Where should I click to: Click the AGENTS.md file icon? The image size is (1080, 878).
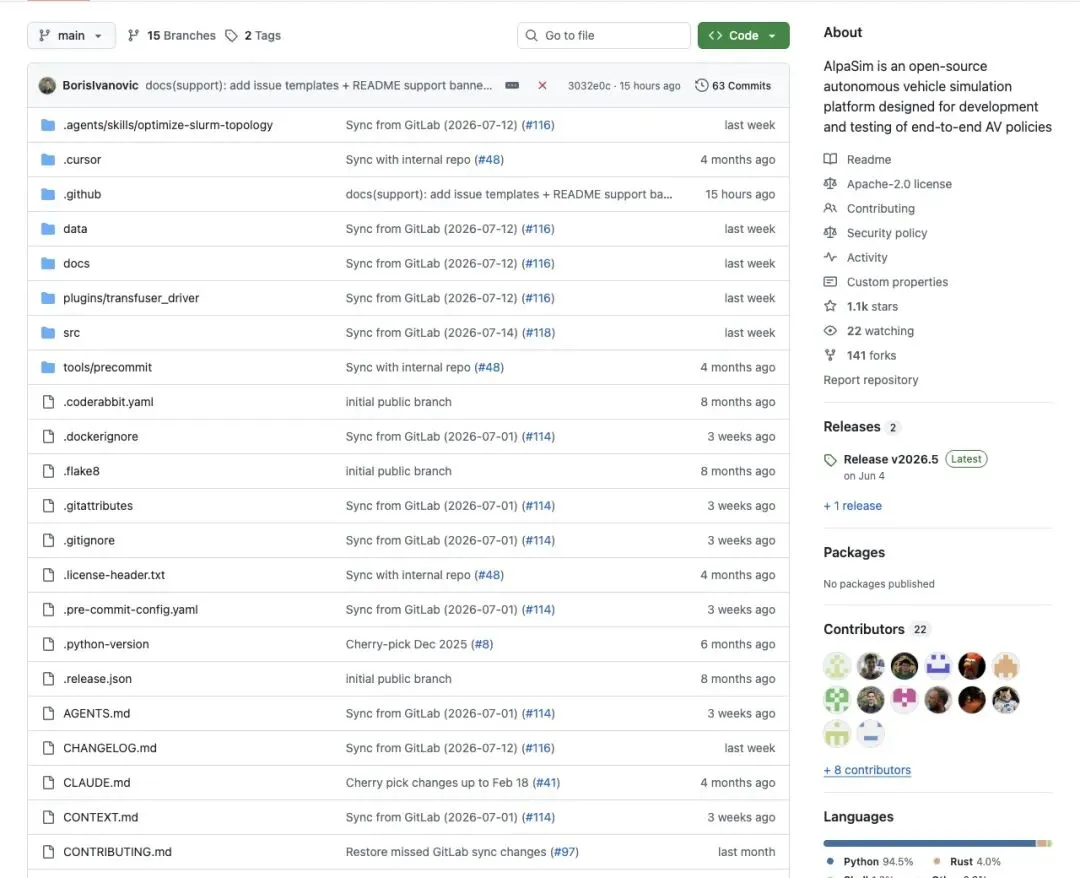coord(48,713)
